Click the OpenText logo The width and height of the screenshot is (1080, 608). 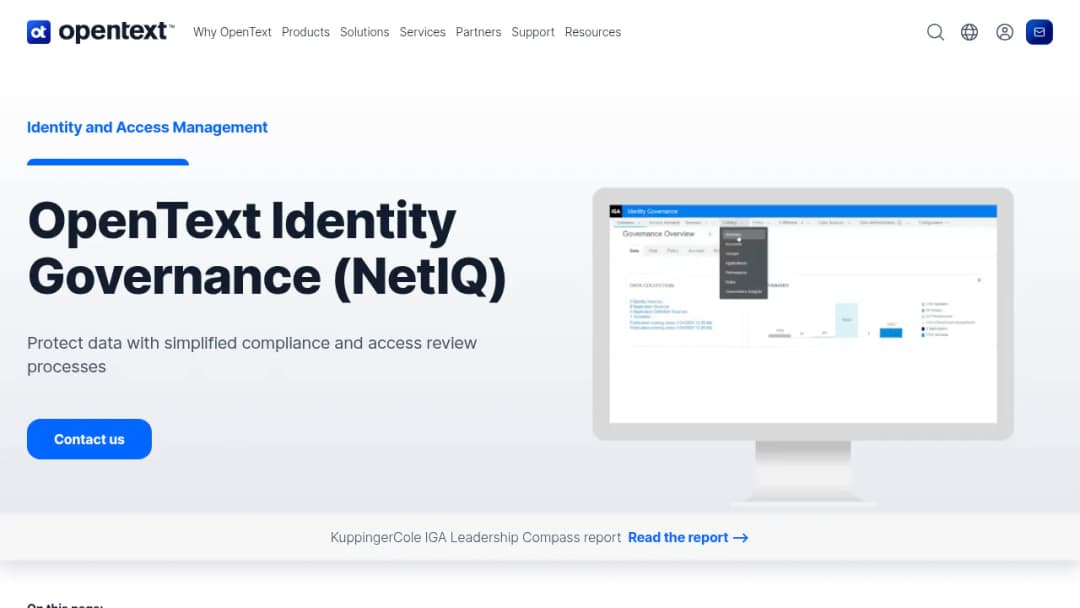(101, 32)
